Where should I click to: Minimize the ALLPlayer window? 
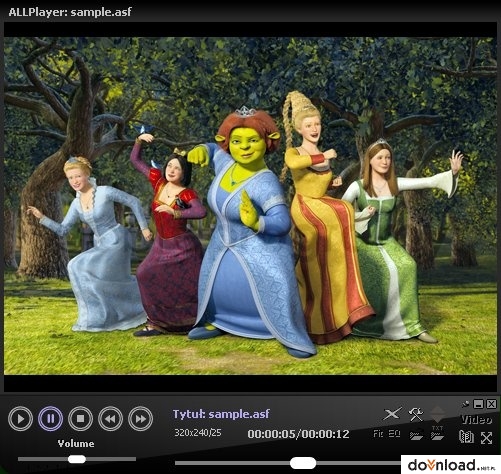point(478,404)
